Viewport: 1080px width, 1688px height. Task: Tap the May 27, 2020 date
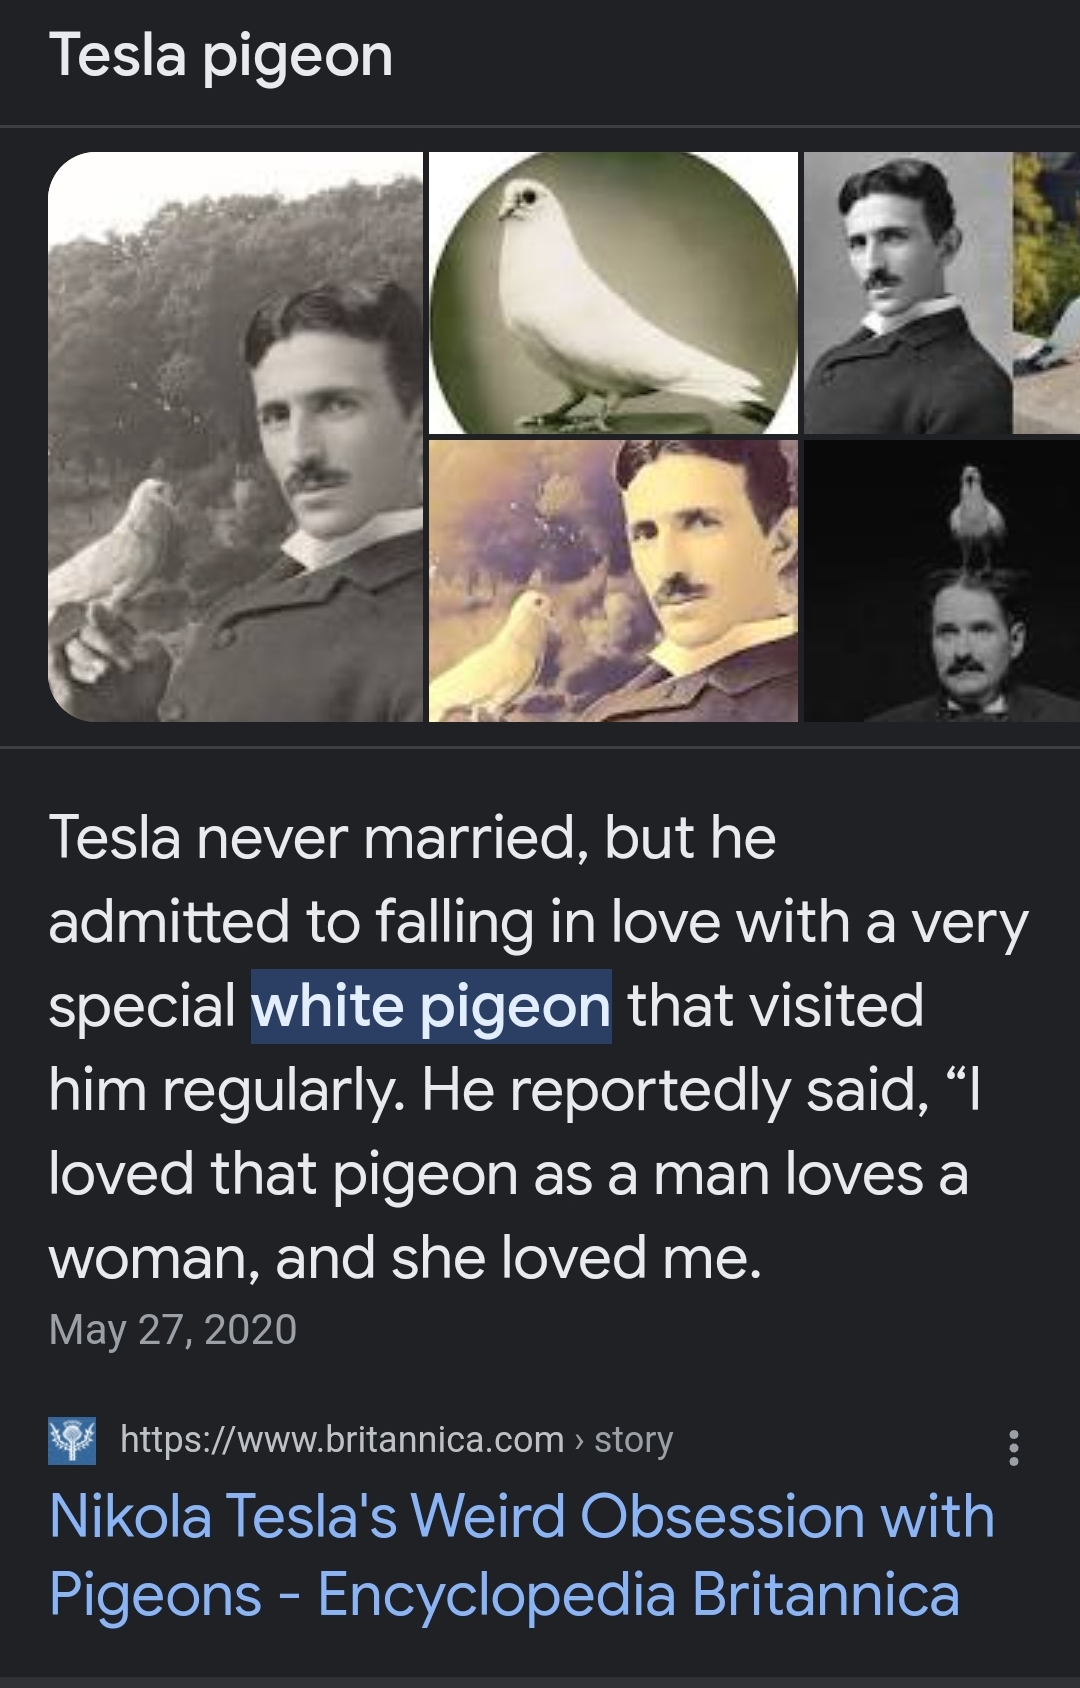click(x=173, y=1330)
